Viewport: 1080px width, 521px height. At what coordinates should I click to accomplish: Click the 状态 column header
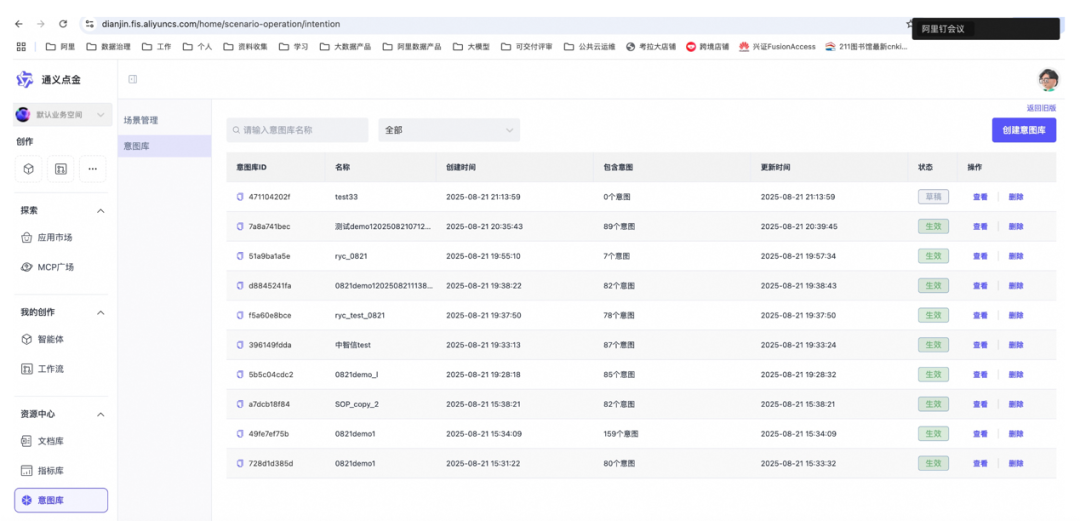925,167
